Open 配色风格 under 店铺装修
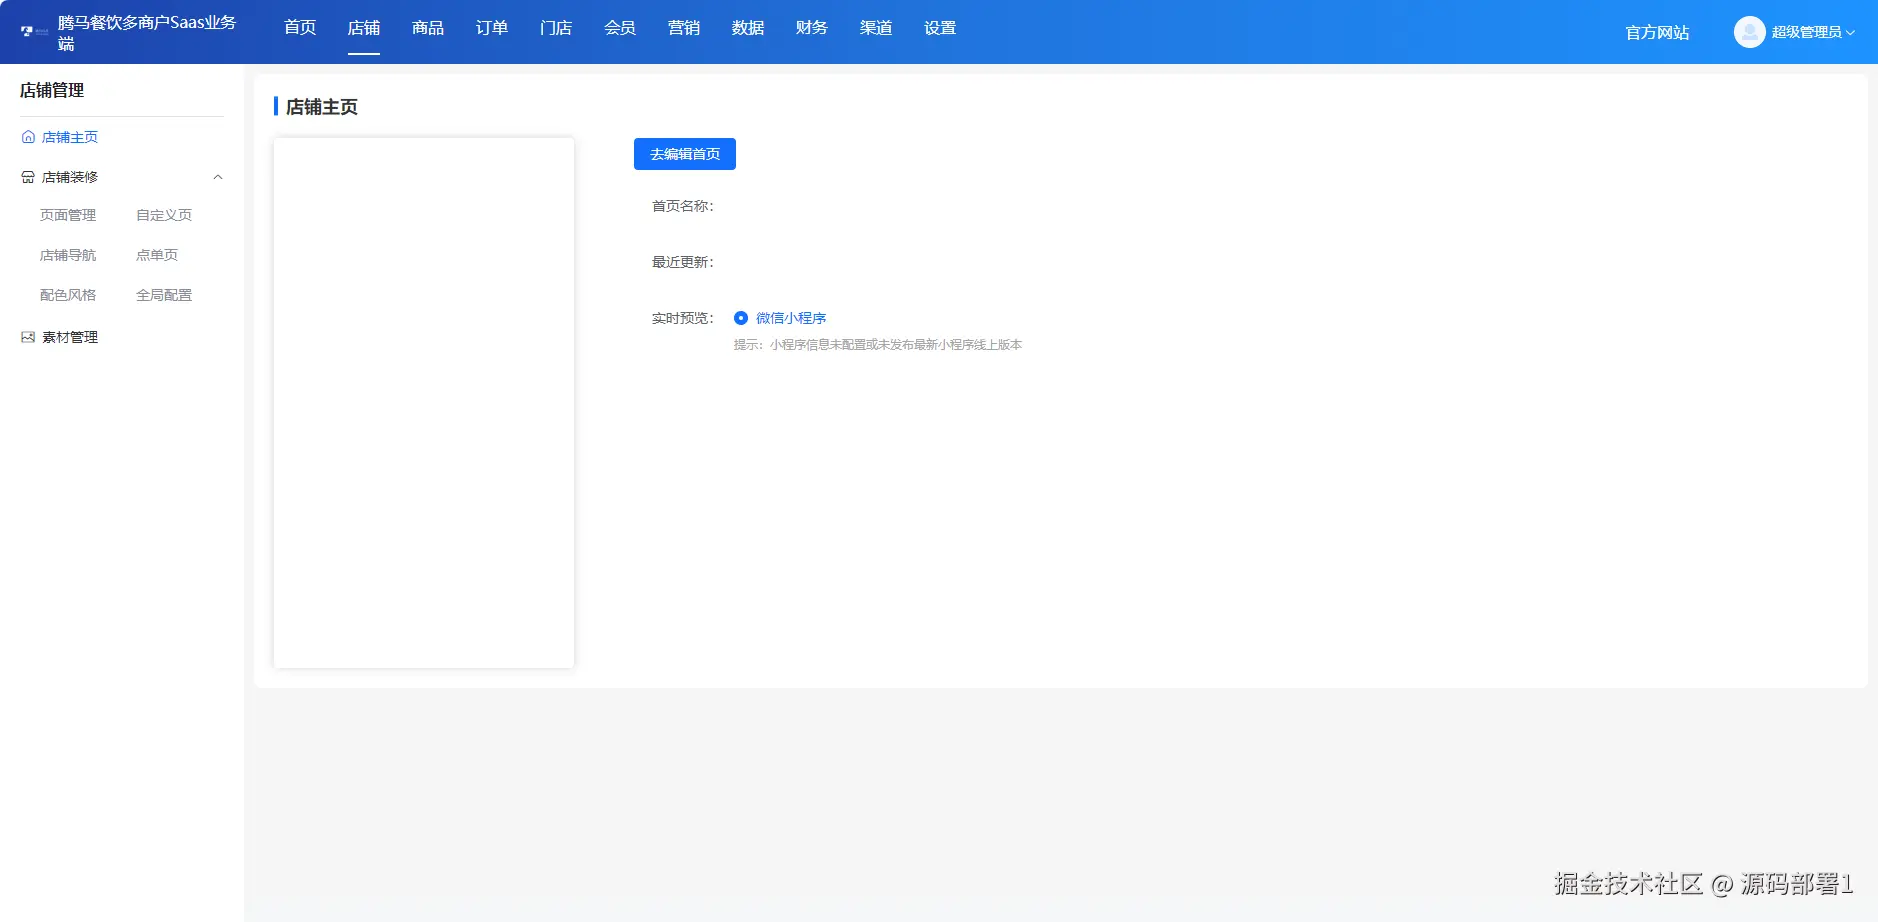This screenshot has height=922, width=1878. coord(68,295)
